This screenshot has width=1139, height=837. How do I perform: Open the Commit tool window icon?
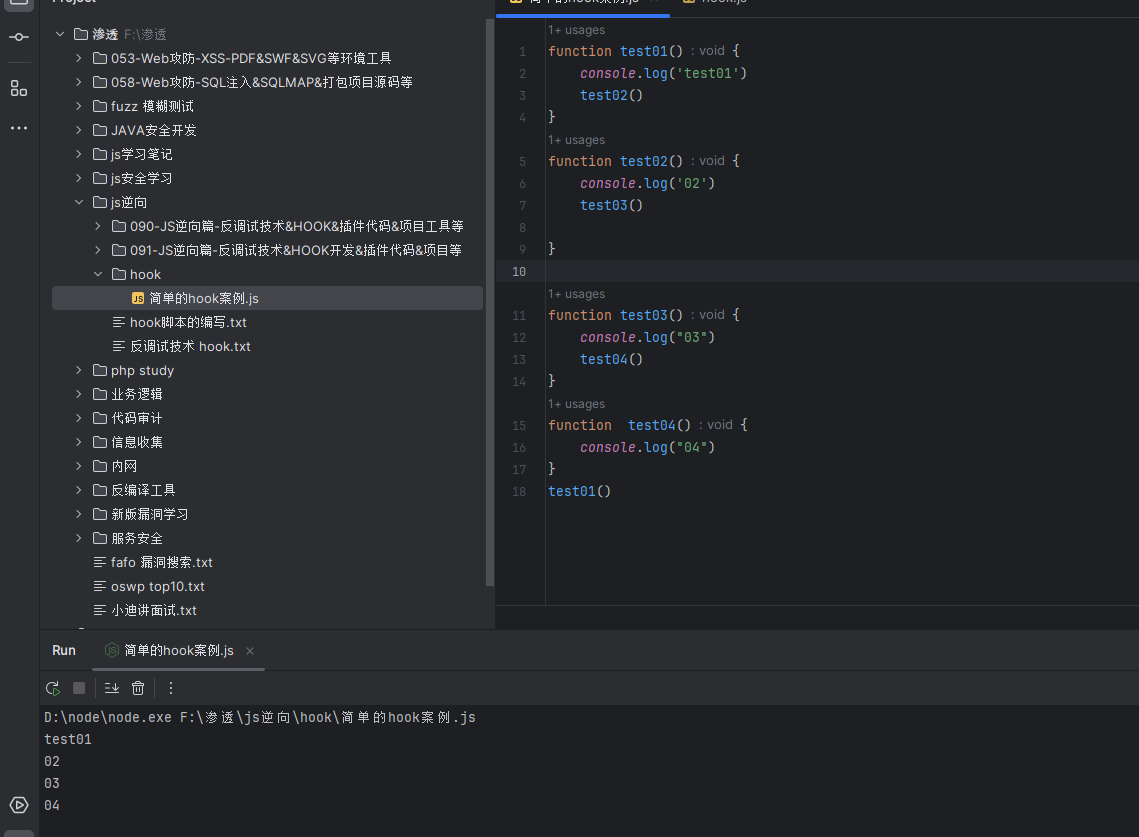pyautogui.click(x=19, y=37)
